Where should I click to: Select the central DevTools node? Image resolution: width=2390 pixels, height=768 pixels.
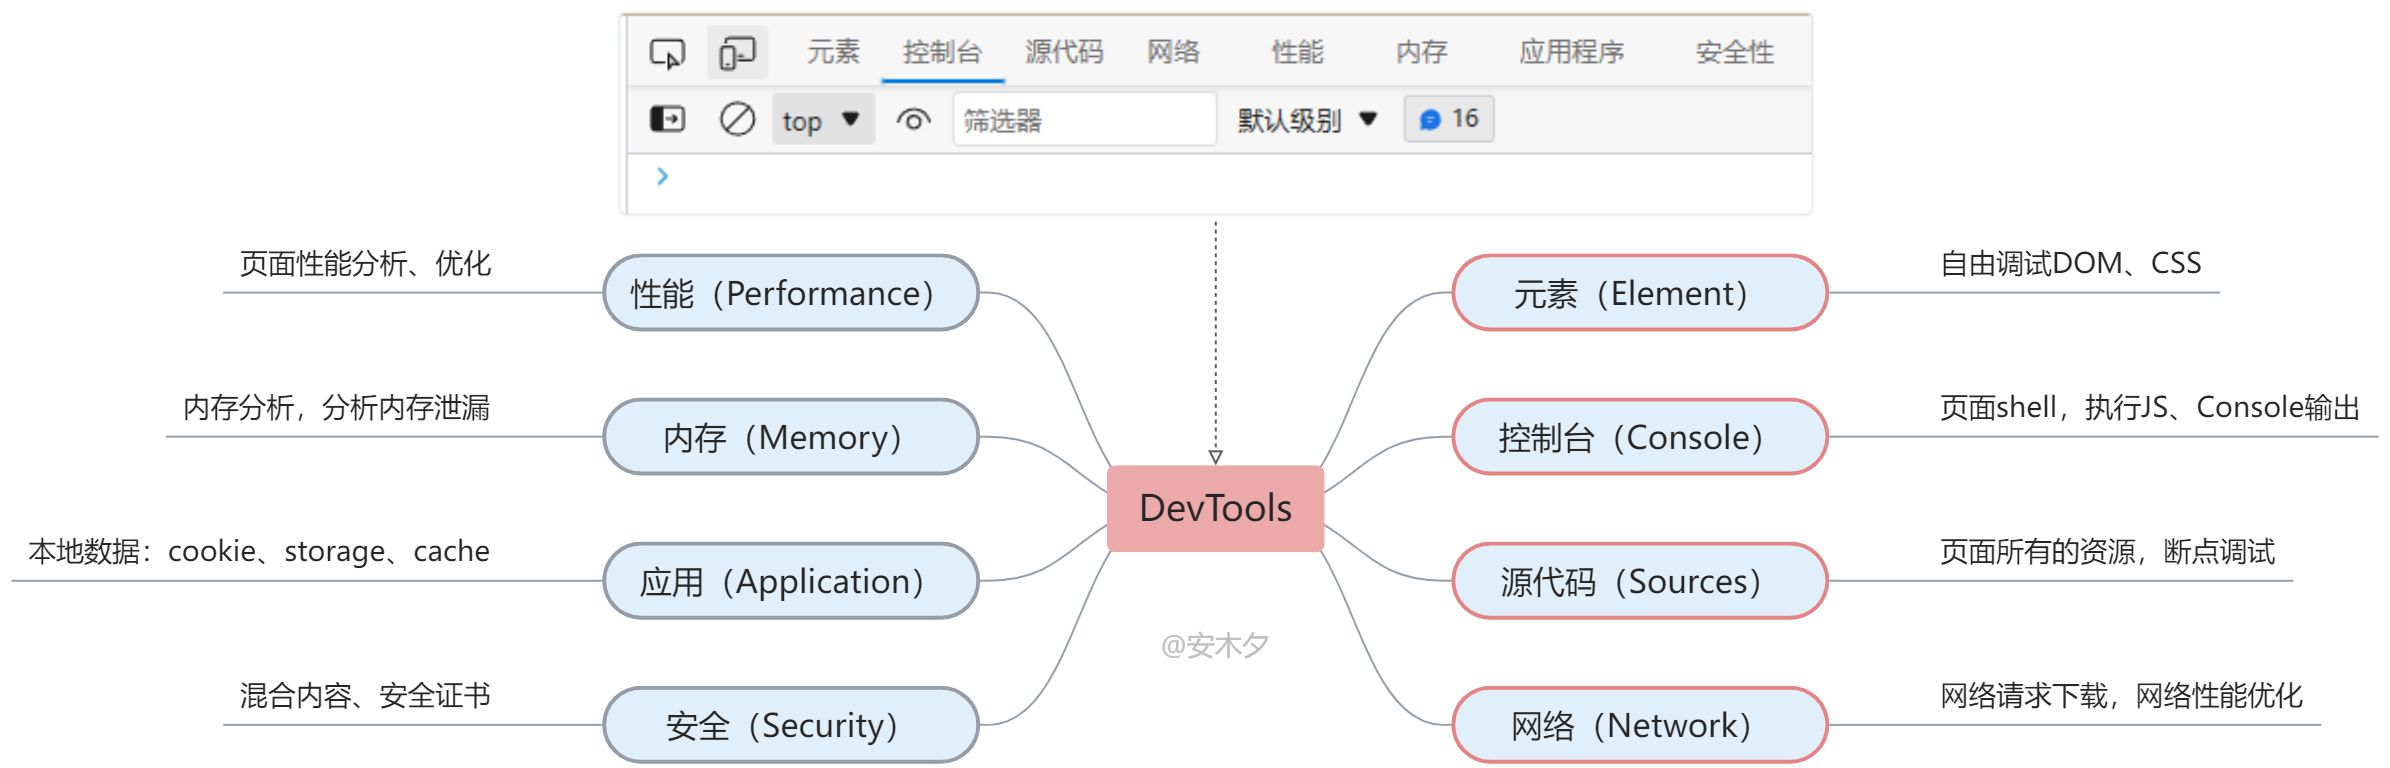[x=1215, y=508]
